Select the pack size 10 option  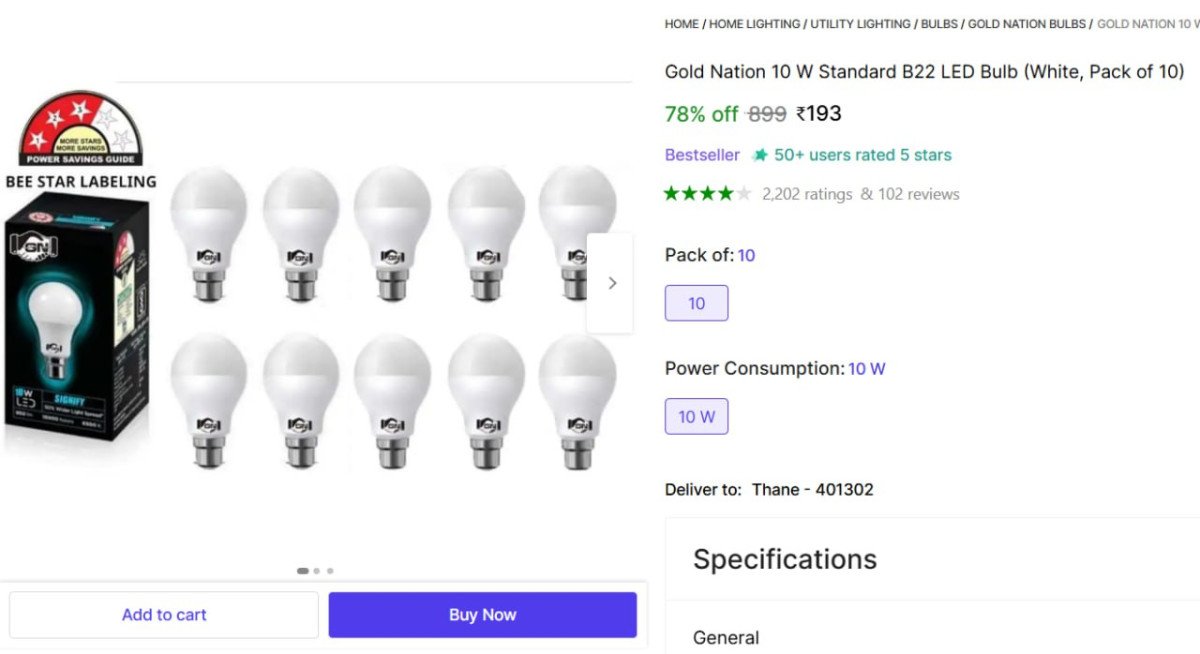pyautogui.click(x=696, y=303)
